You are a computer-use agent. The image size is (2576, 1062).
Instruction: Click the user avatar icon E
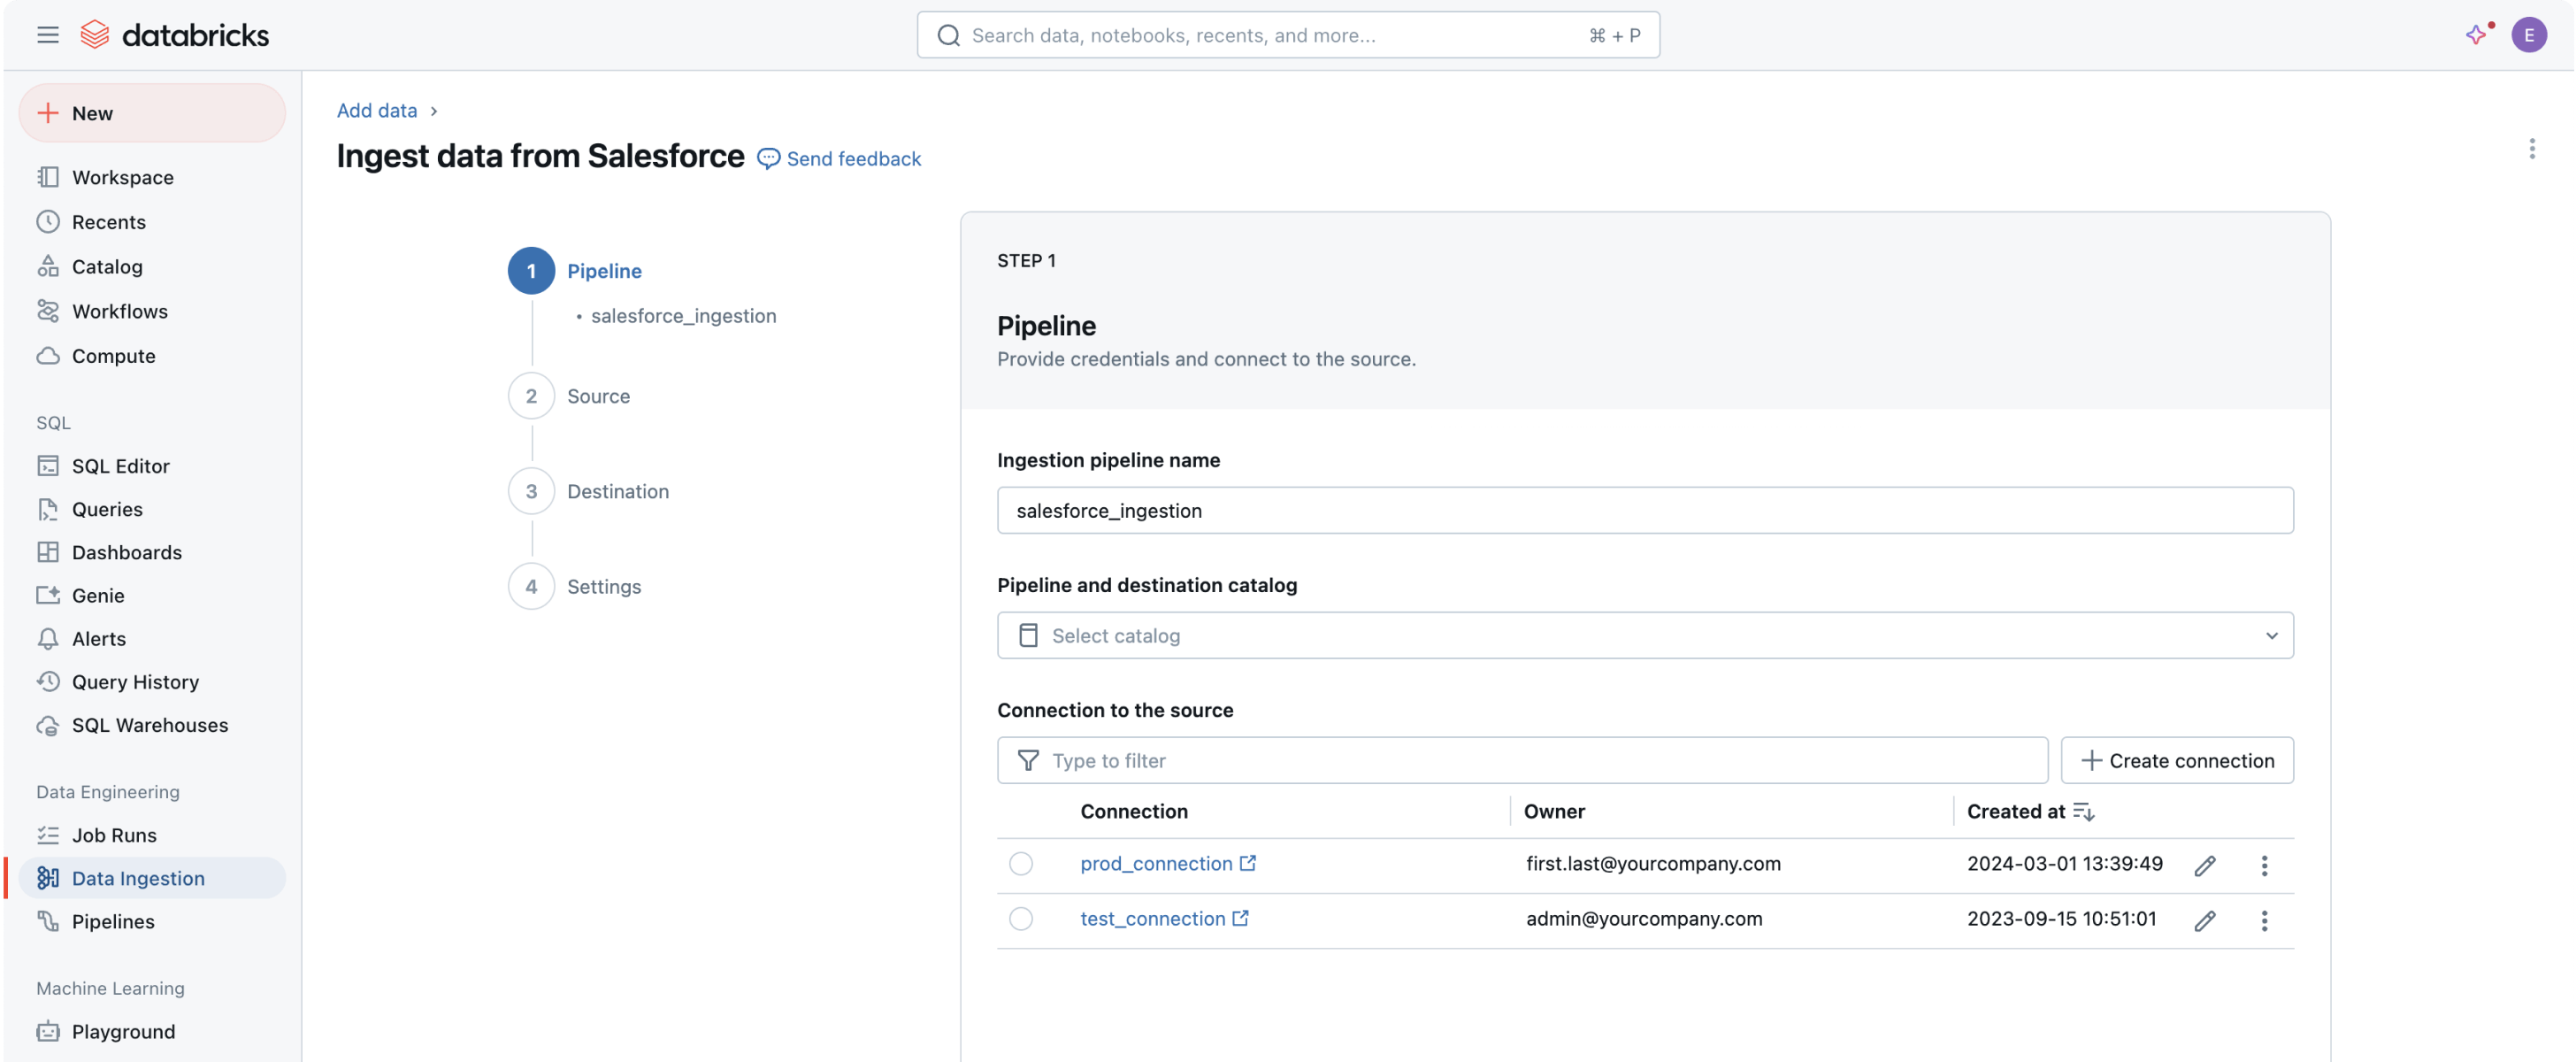[x=2528, y=35]
